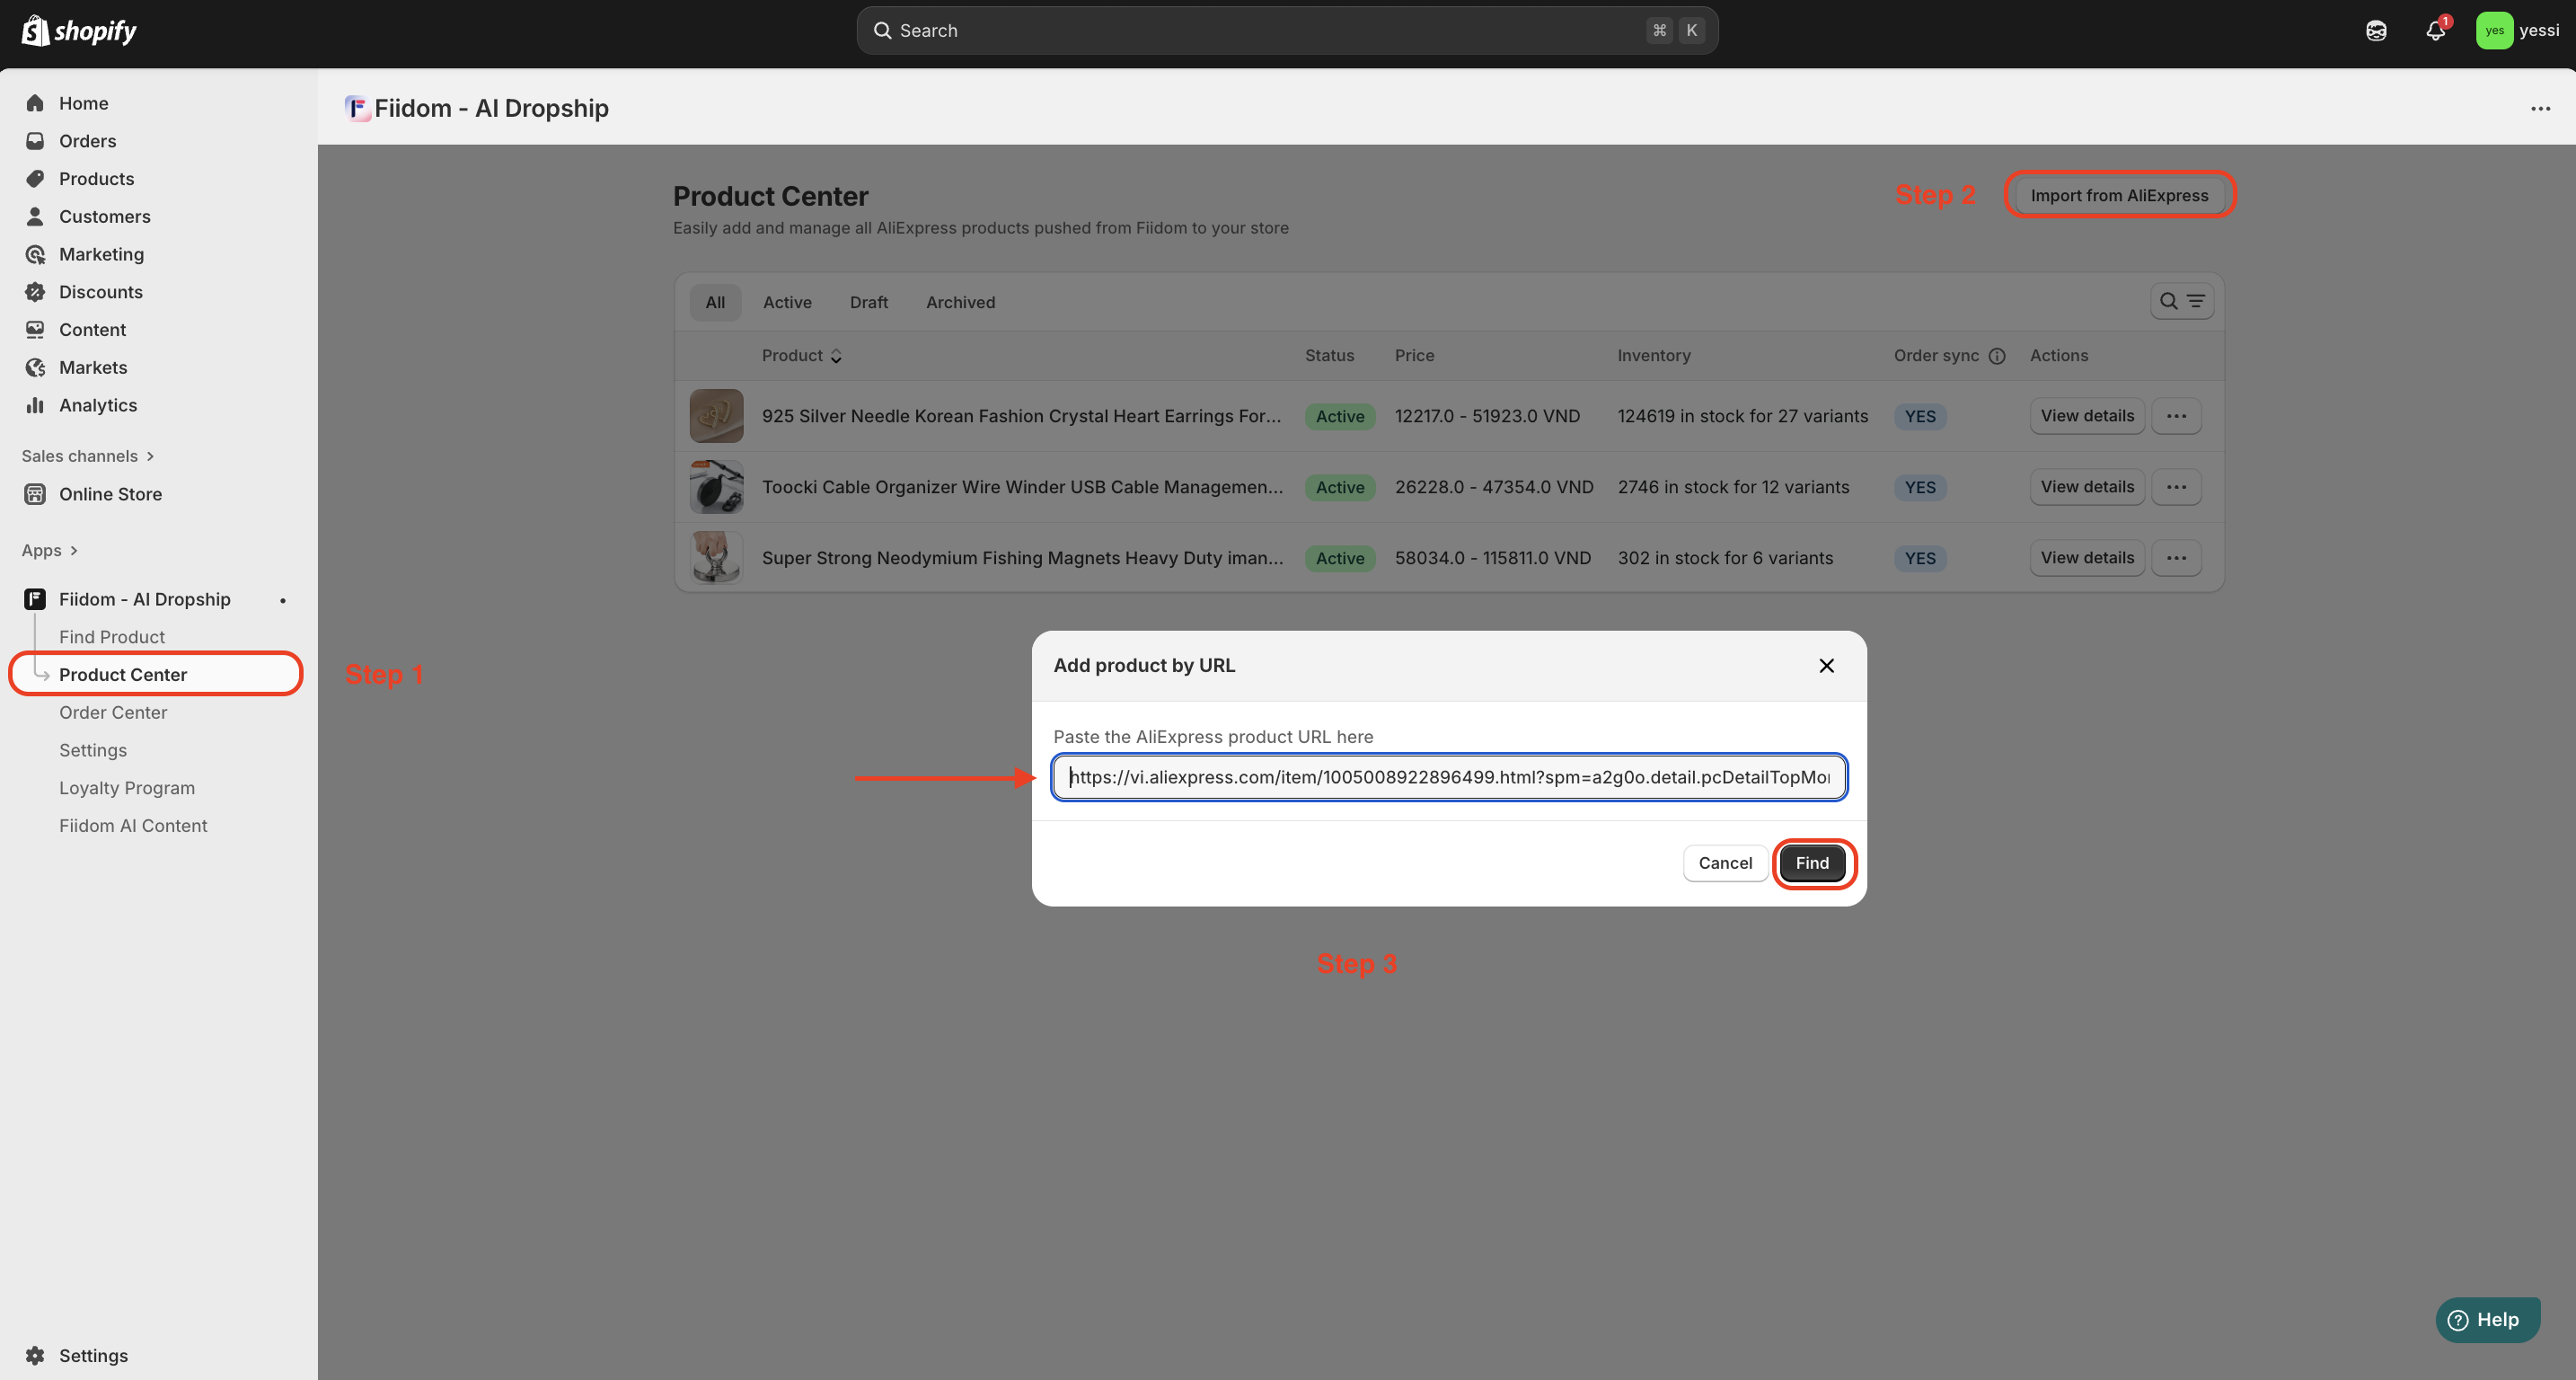Click the Find button
The height and width of the screenshot is (1380, 2576).
click(x=1811, y=863)
